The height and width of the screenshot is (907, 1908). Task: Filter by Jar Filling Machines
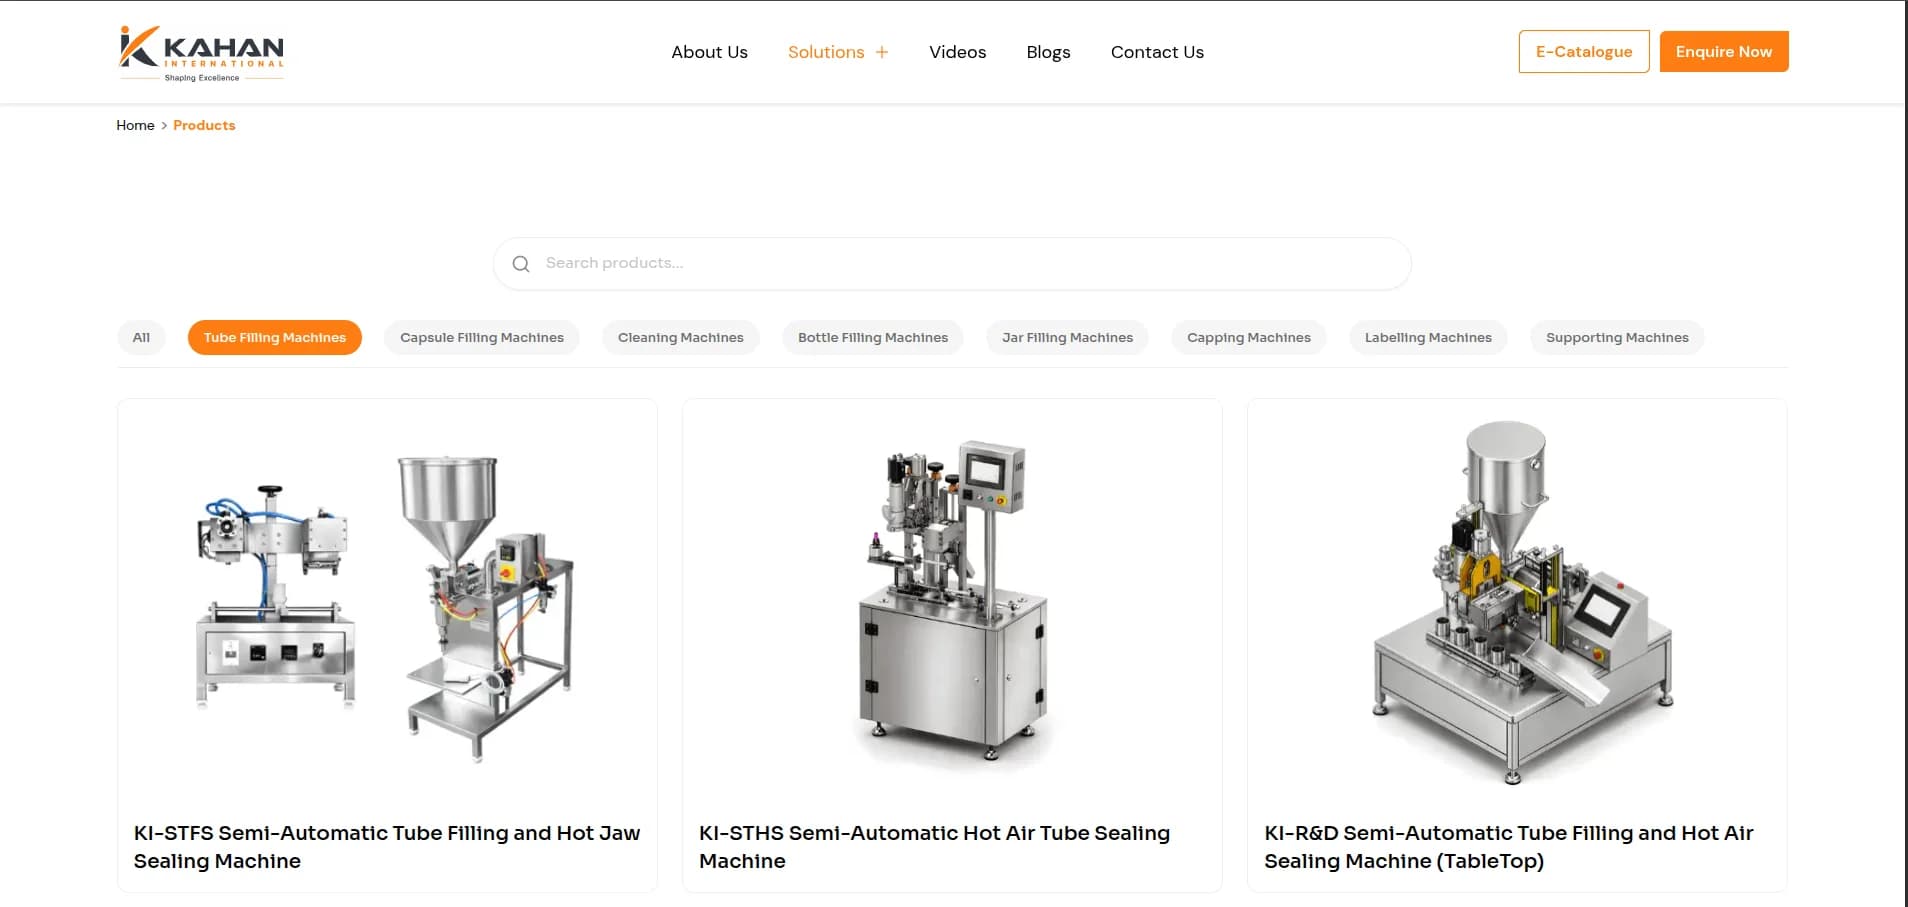point(1067,338)
